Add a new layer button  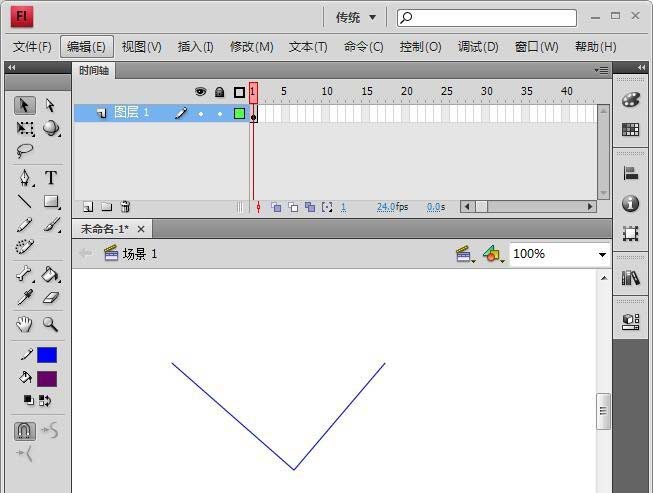88,207
